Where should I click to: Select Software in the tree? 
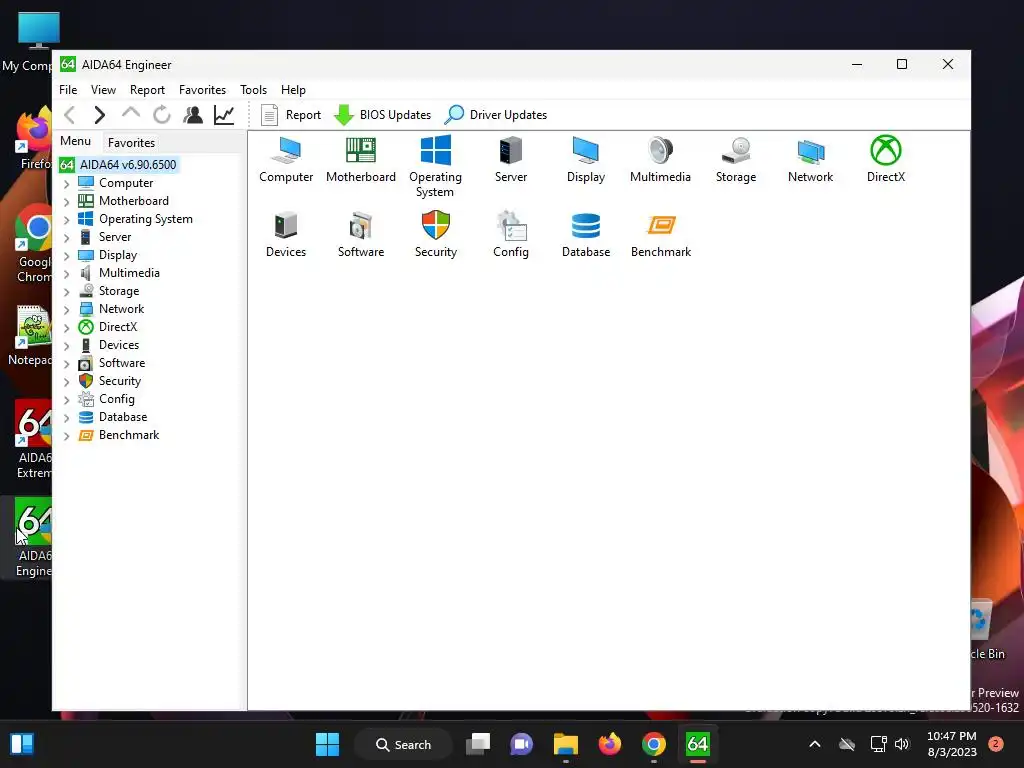click(121, 362)
